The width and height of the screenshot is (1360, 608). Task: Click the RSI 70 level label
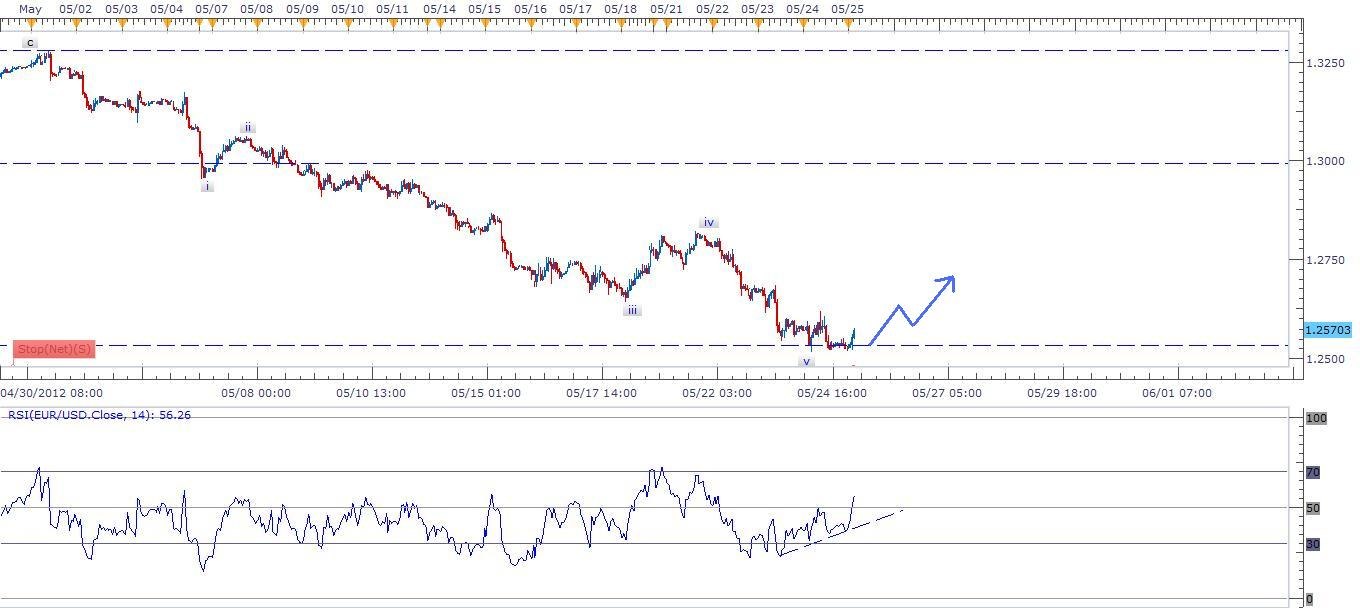(1312, 472)
